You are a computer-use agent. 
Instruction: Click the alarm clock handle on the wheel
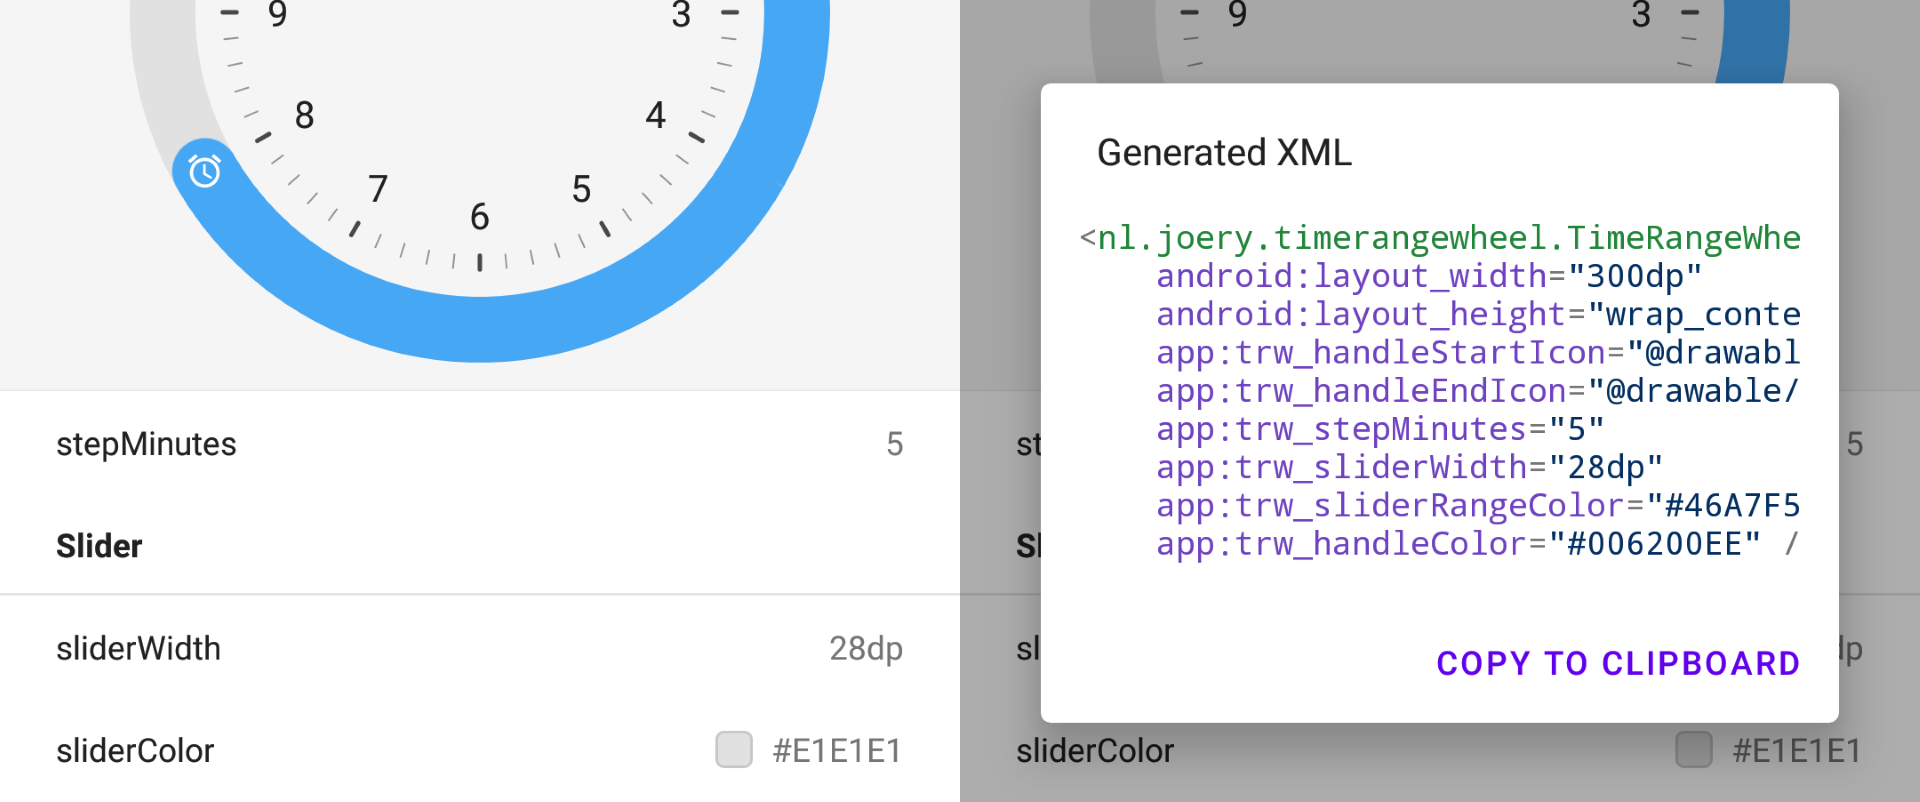pyautogui.click(x=205, y=171)
